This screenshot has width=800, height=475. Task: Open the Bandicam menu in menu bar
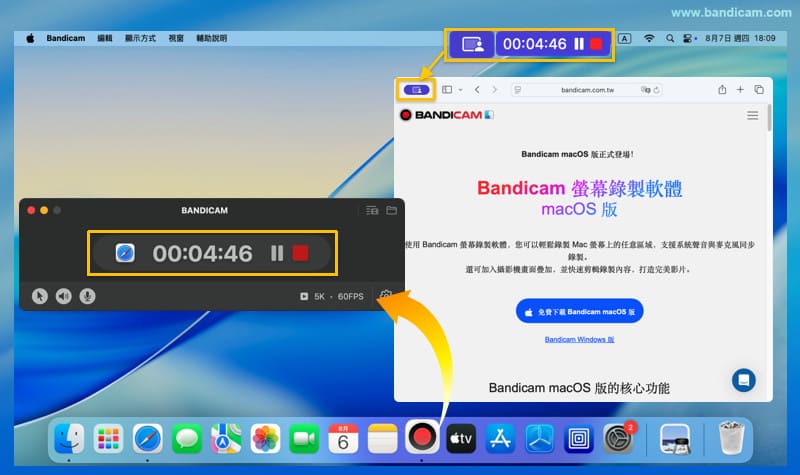66,38
